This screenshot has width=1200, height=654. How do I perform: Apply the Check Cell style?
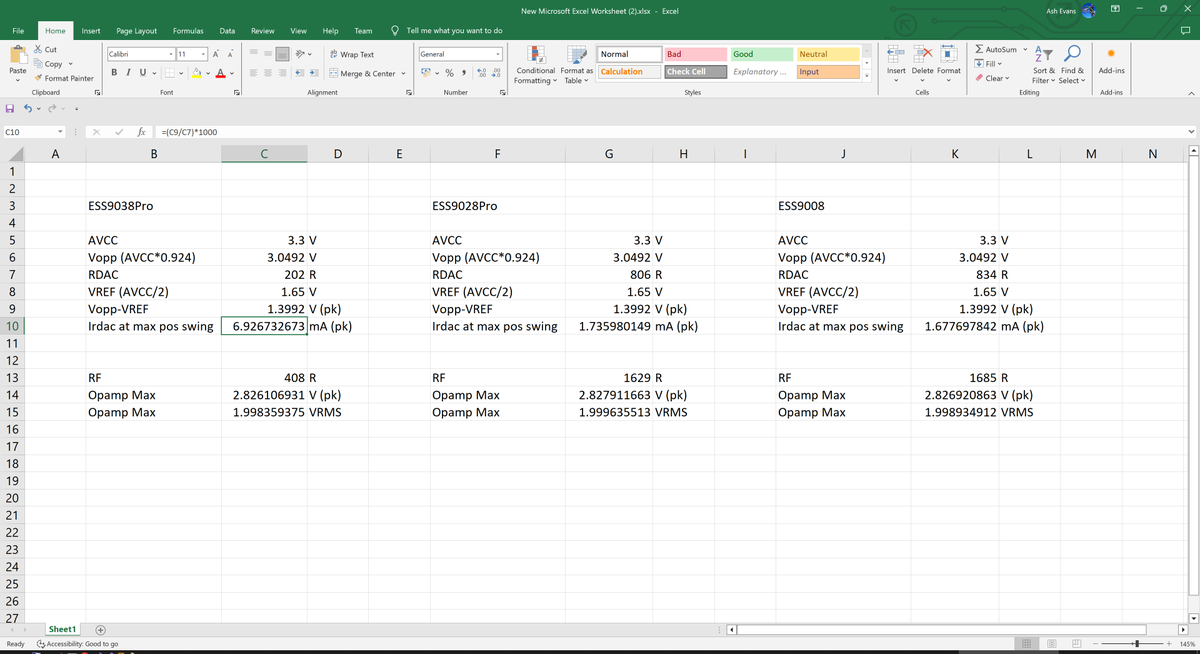[694, 72]
